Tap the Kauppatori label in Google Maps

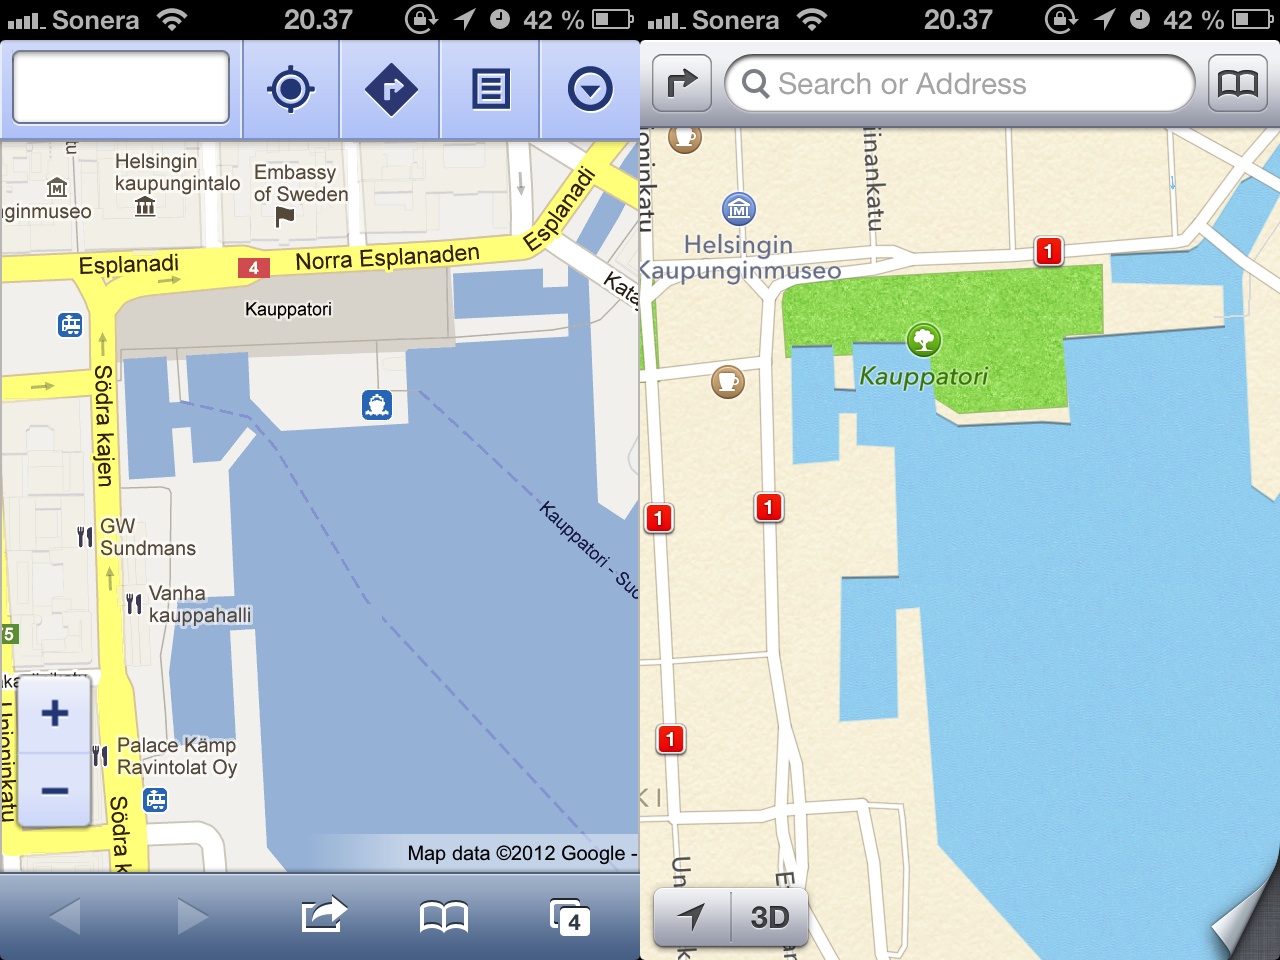(x=288, y=309)
